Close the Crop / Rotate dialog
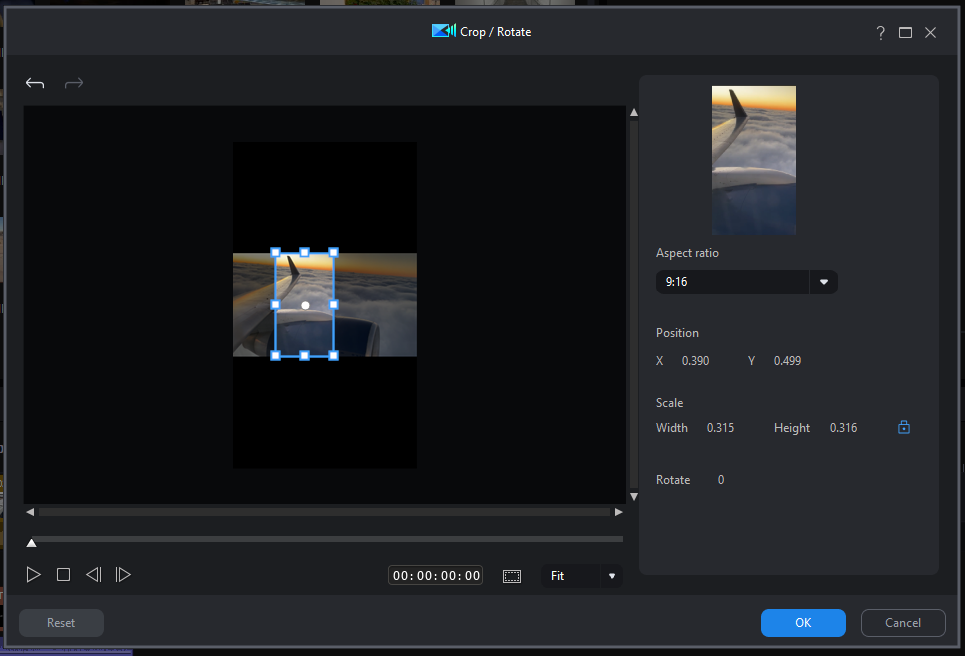Image resolution: width=965 pixels, height=656 pixels. click(931, 33)
